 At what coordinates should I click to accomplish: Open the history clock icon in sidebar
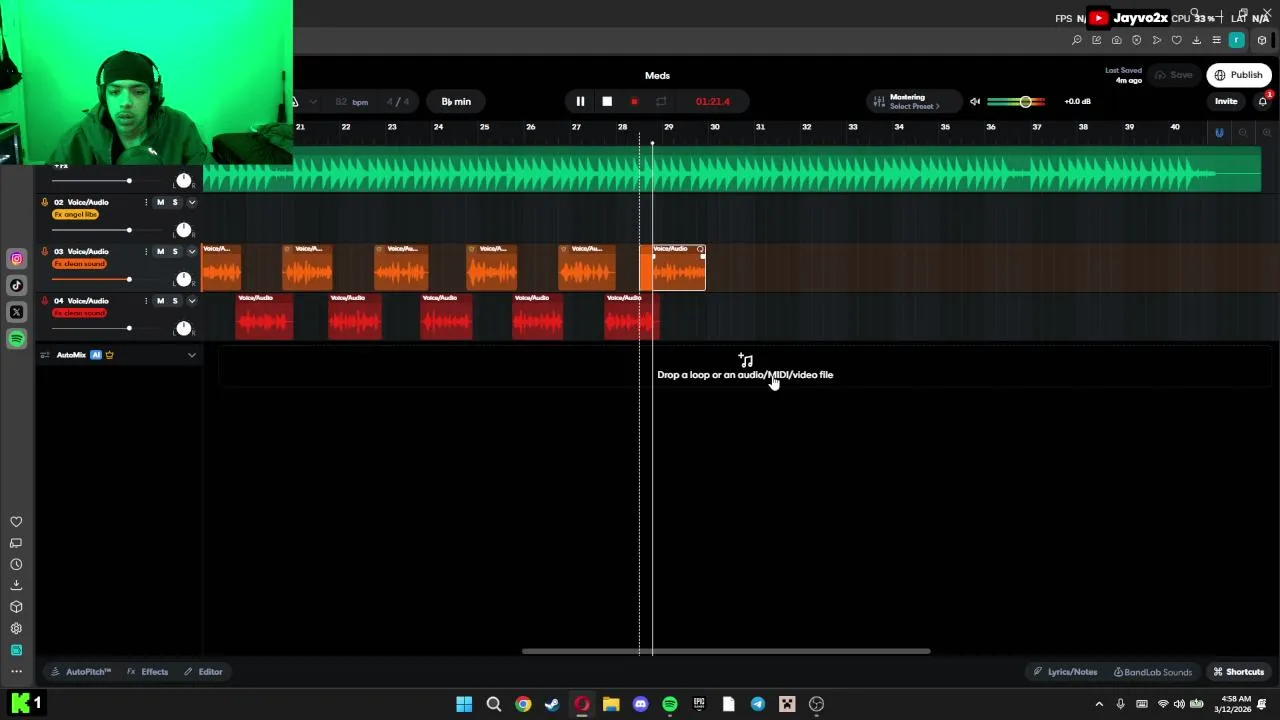point(16,564)
